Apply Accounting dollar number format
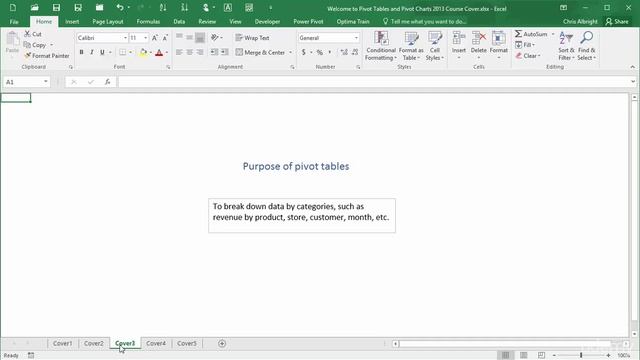The width and height of the screenshot is (640, 360). (x=304, y=52)
